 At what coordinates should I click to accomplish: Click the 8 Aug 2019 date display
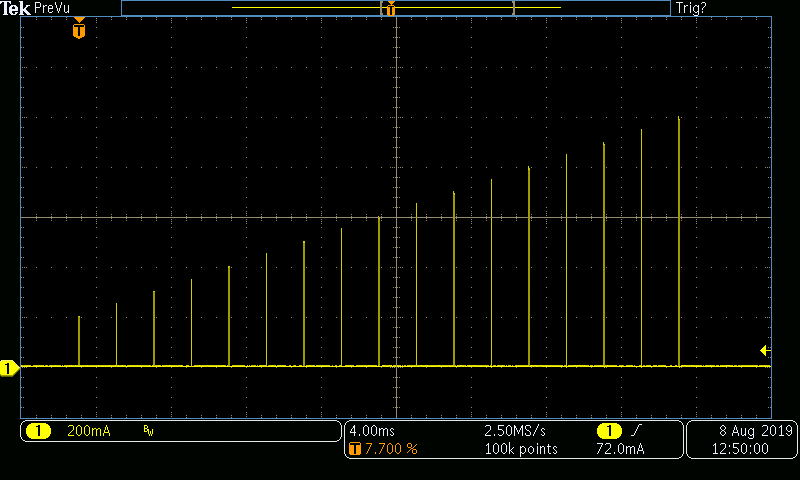756,431
